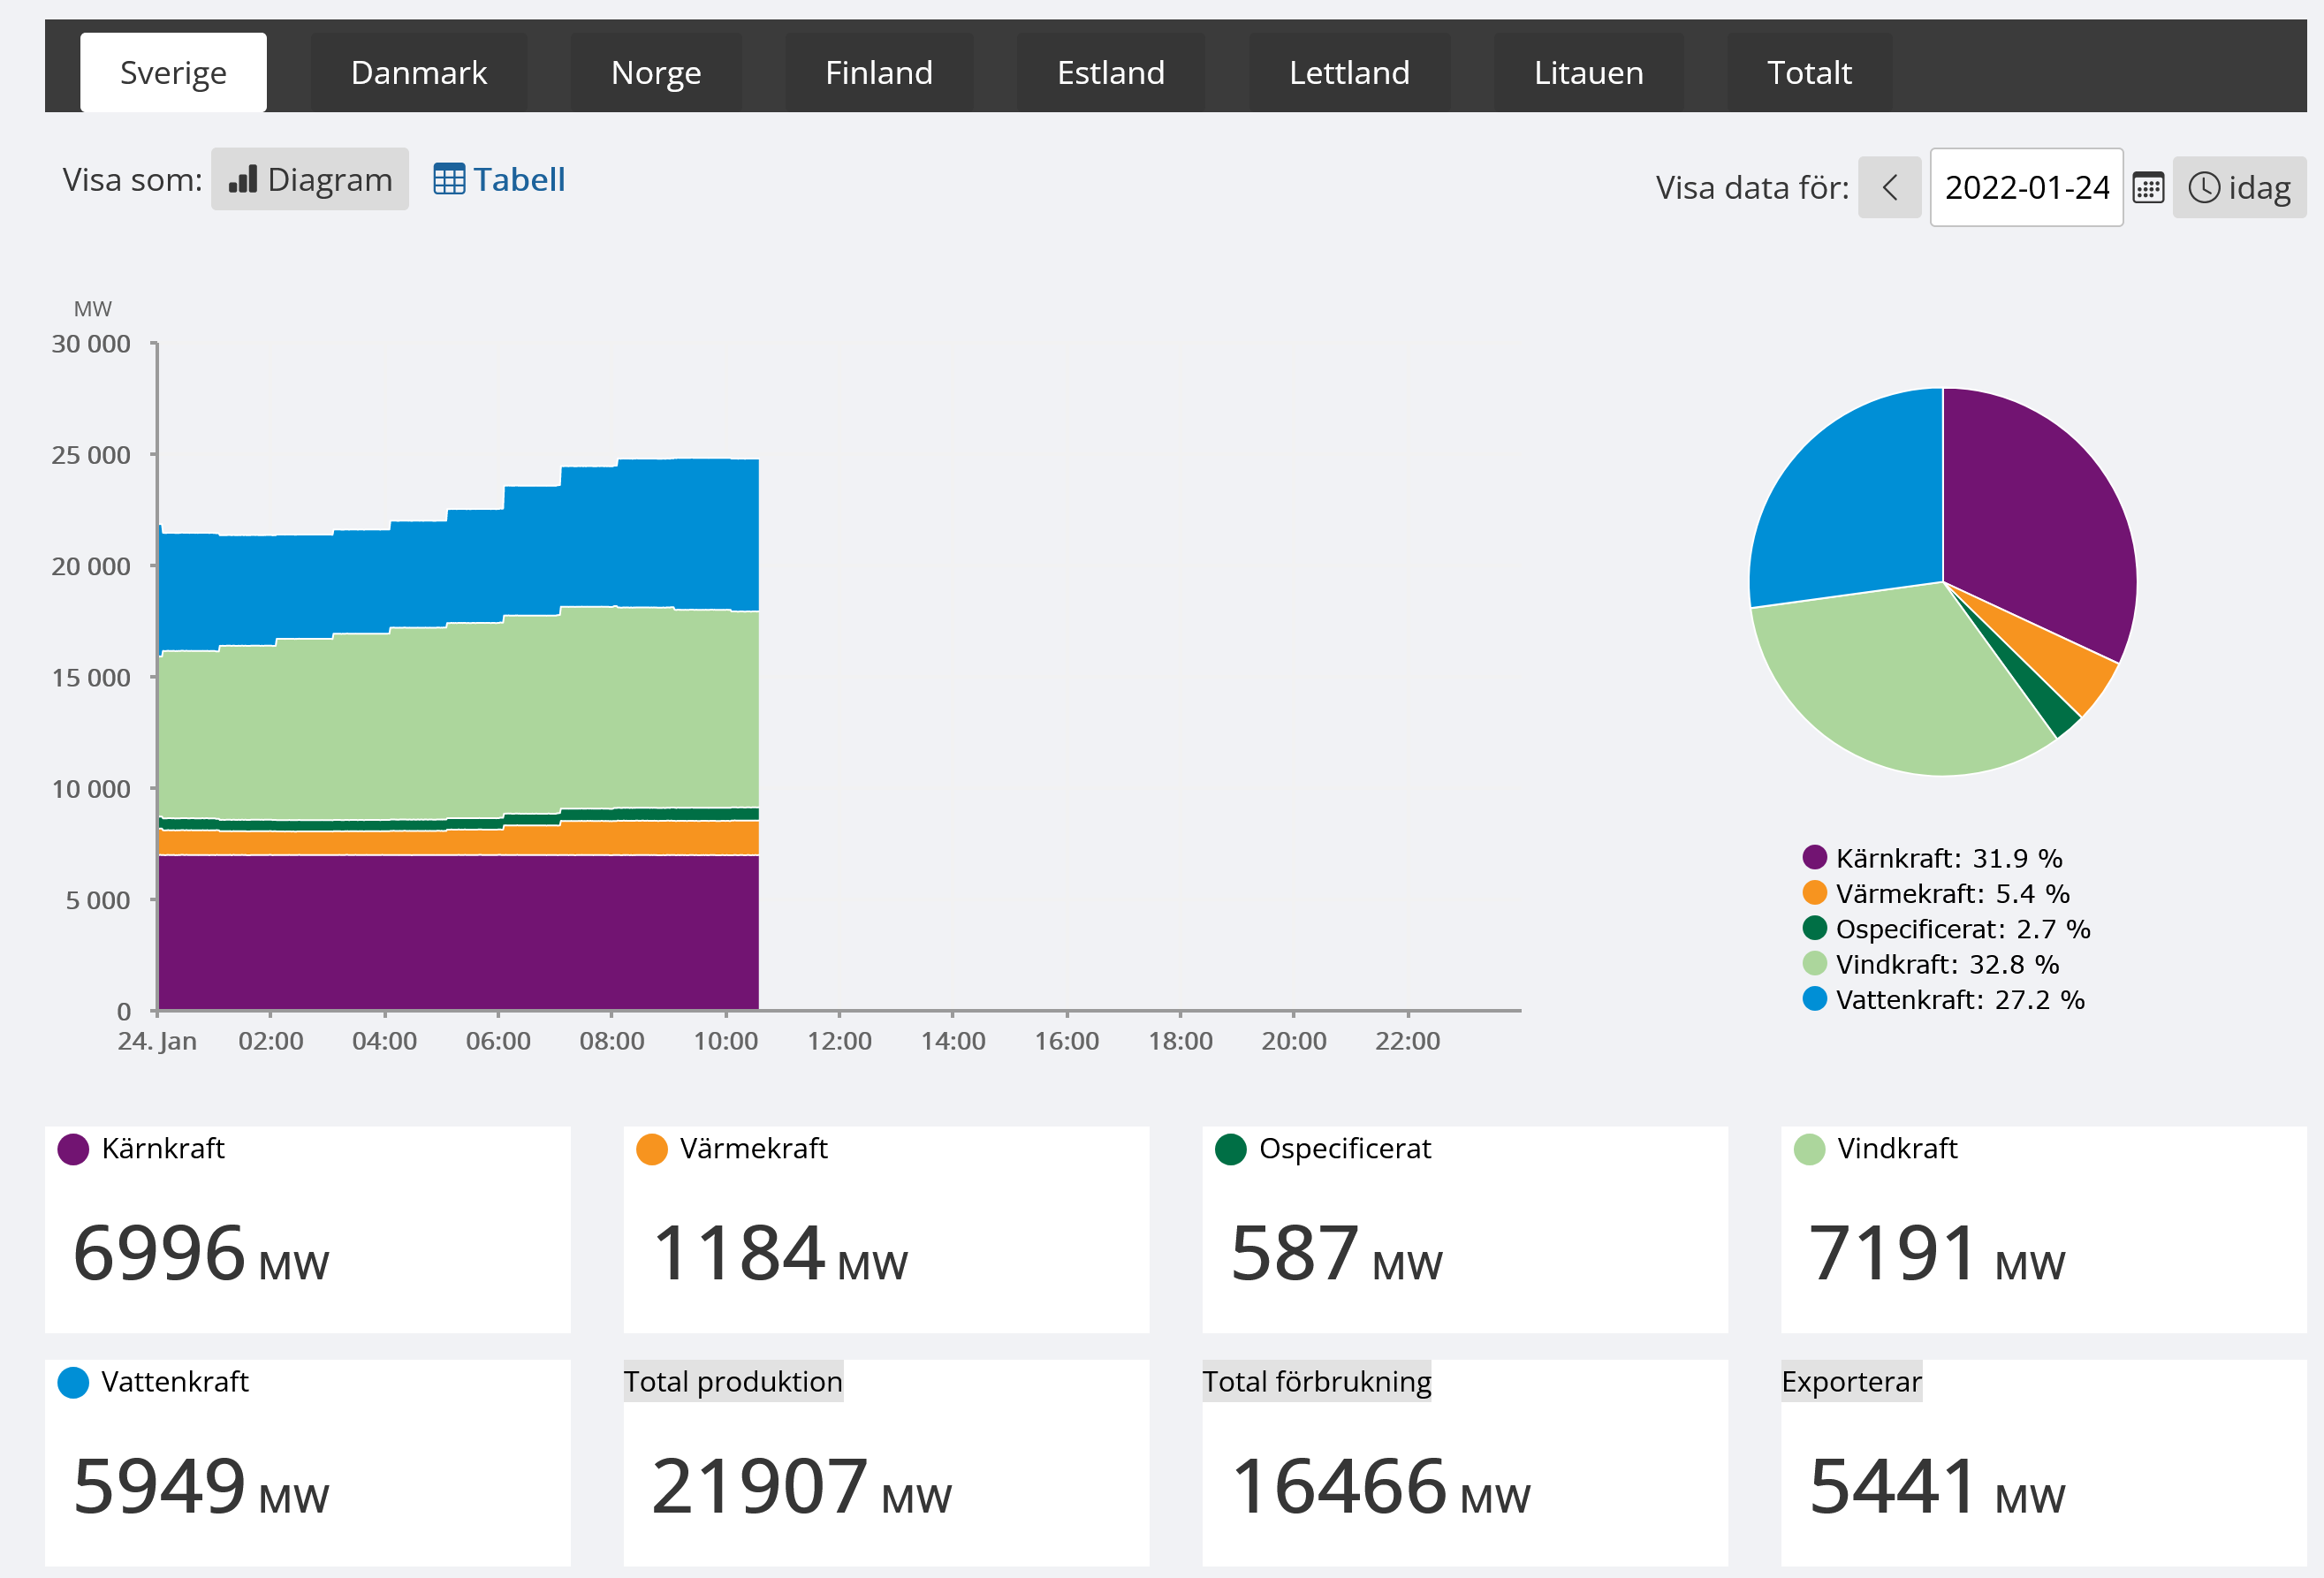Screen dimensions: 2324x1578
Task: Click the table grid icon beside Tabell
Action: 448,179
